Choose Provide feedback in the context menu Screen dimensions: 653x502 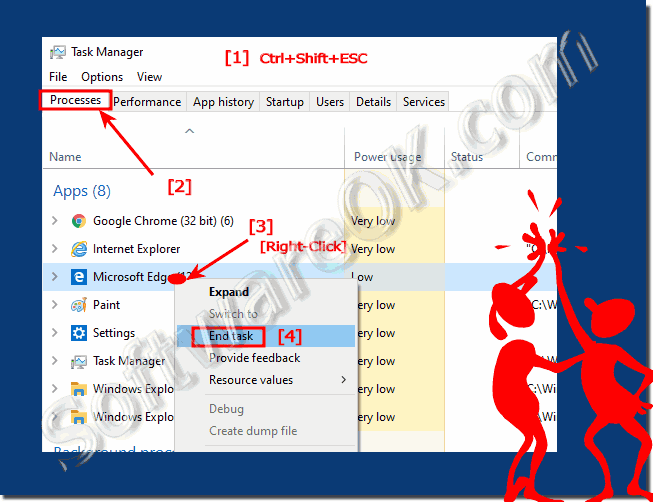267,358
